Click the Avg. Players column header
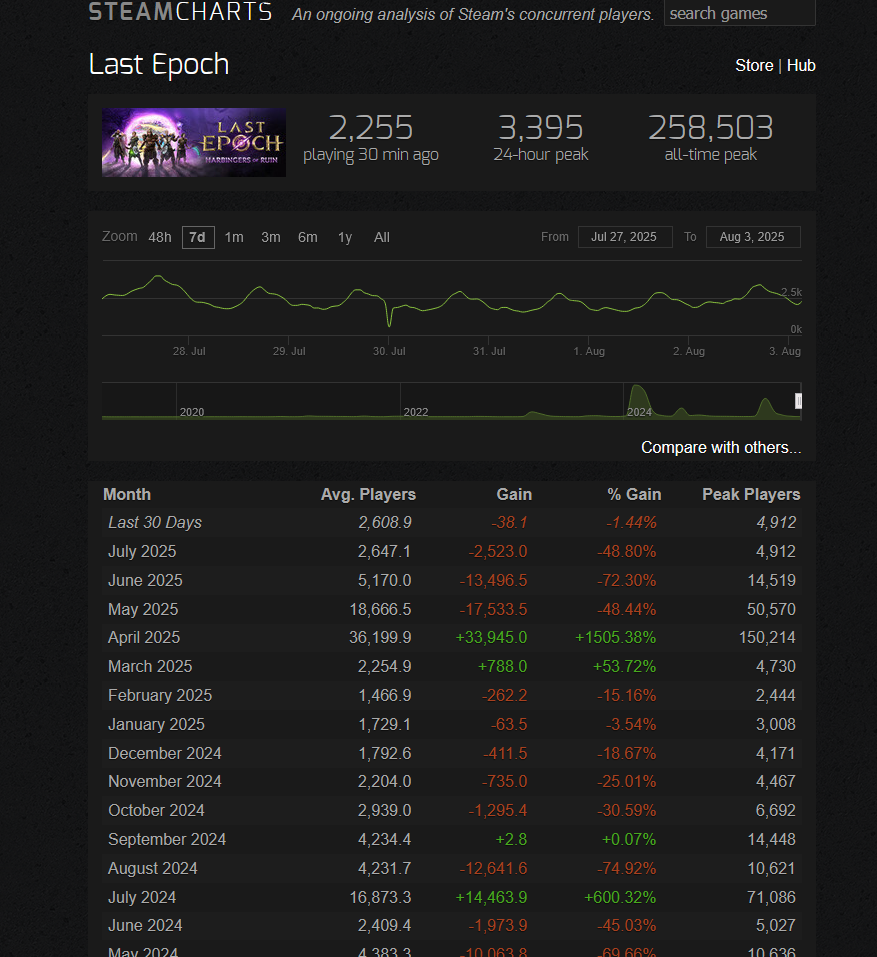Image resolution: width=877 pixels, height=957 pixels. (368, 494)
